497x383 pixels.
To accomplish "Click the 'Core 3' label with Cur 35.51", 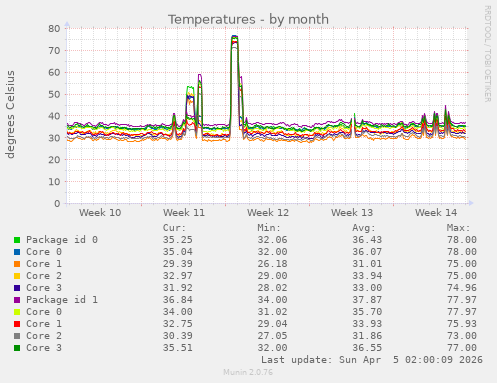I will 44,348.
